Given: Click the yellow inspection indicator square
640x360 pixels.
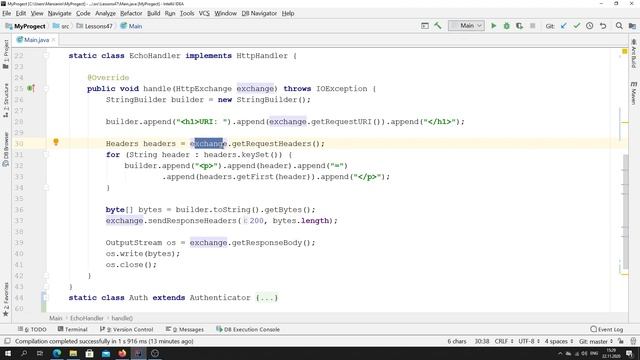Looking at the screenshot, I should (624, 51).
